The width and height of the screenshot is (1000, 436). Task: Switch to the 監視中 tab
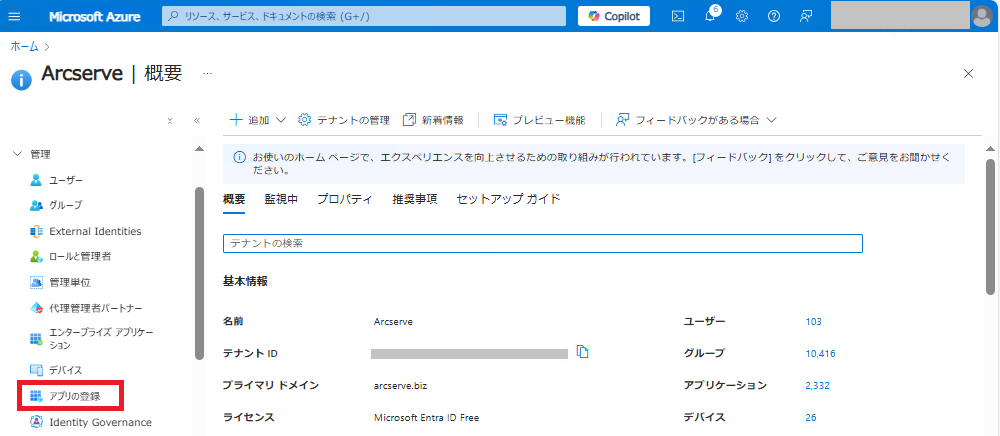(x=281, y=199)
